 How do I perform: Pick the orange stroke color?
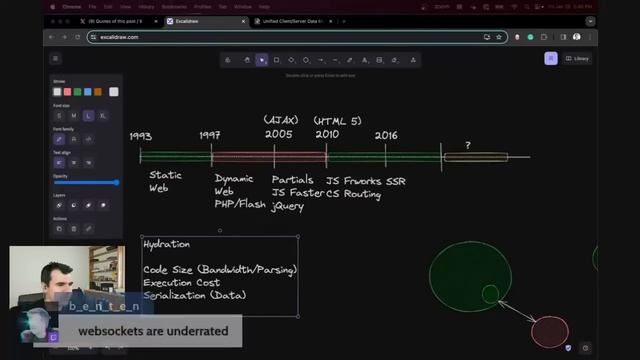point(98,92)
